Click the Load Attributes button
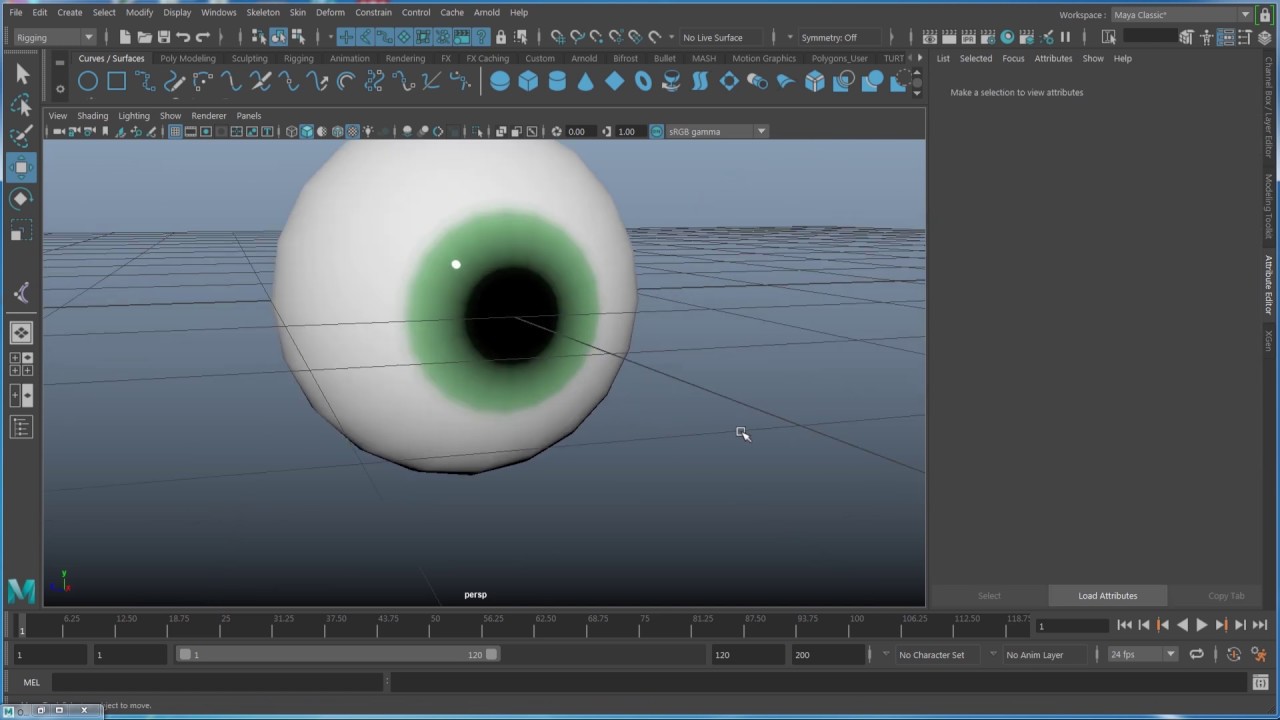The image size is (1280, 720). pyautogui.click(x=1107, y=595)
